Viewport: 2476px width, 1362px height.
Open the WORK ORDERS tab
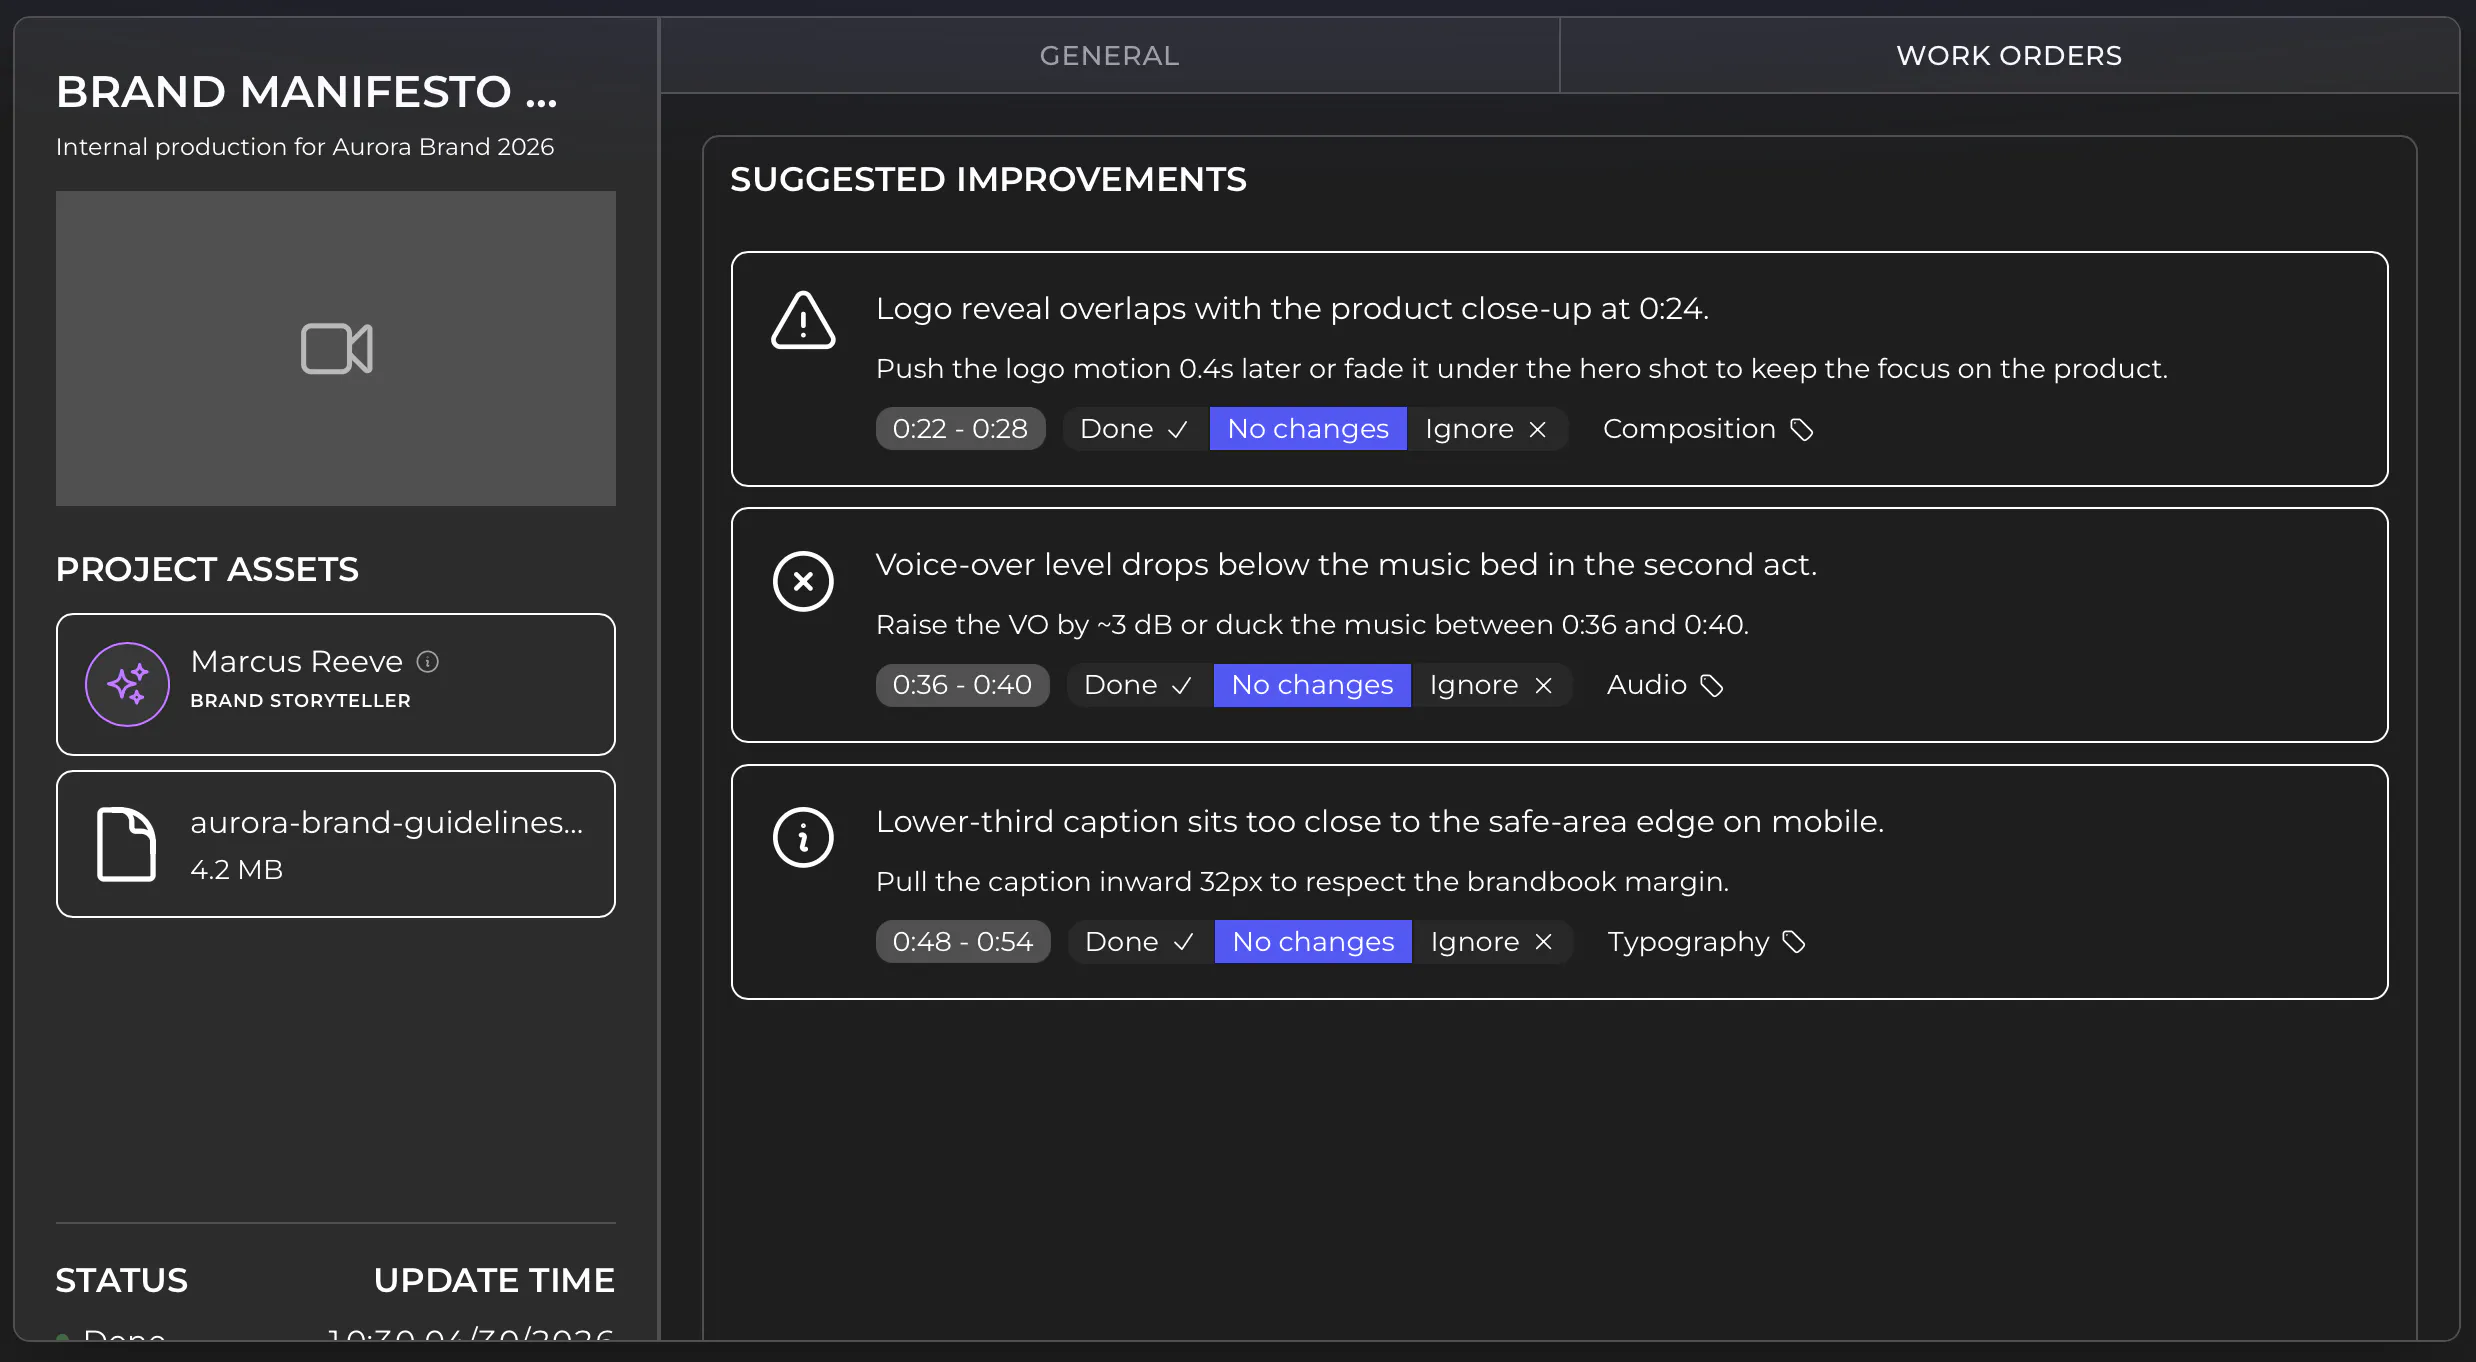2009,56
